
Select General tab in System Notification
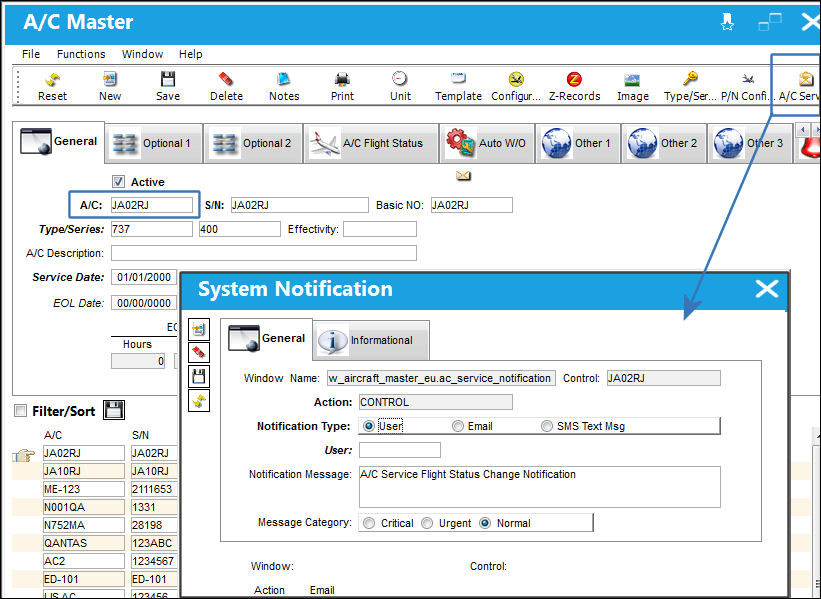tap(267, 339)
